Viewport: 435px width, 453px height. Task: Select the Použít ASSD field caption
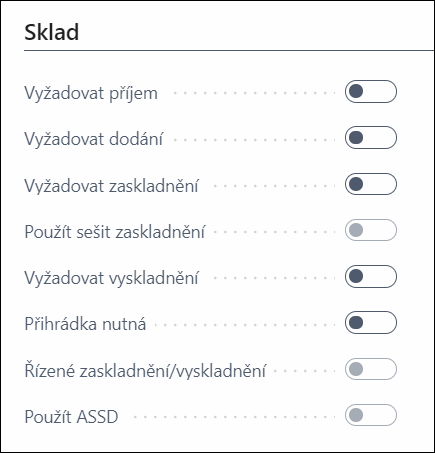(71, 417)
